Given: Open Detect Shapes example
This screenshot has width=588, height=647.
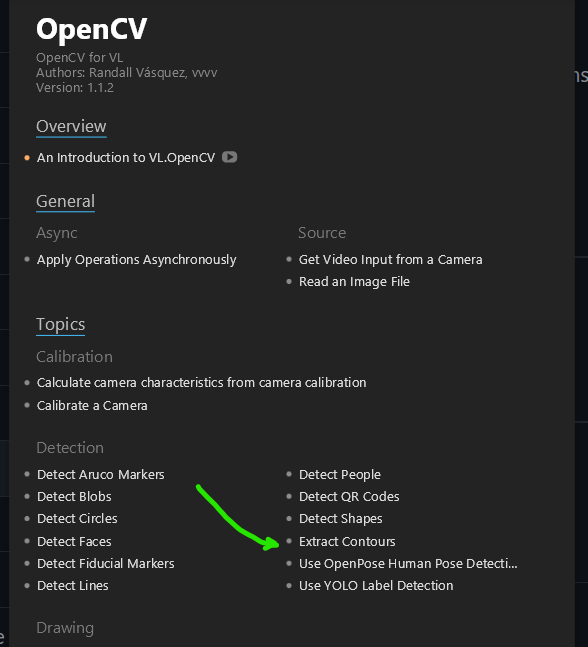Looking at the screenshot, I should pyautogui.click(x=340, y=519).
